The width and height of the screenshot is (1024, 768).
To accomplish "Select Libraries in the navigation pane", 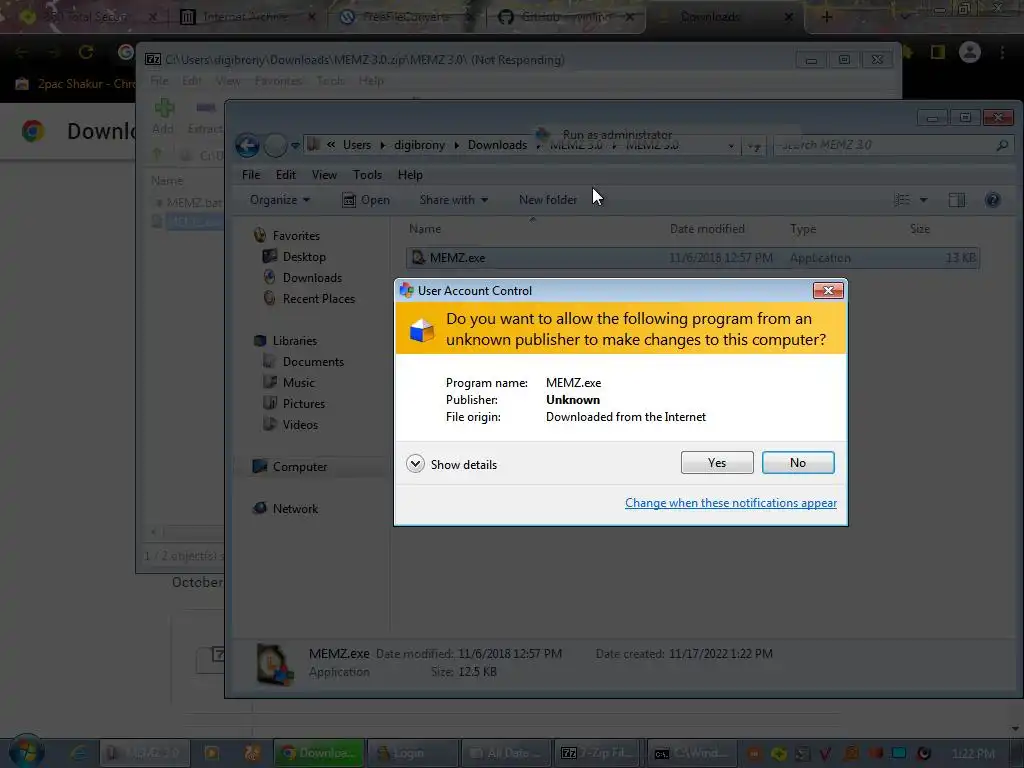I will click(x=295, y=341).
